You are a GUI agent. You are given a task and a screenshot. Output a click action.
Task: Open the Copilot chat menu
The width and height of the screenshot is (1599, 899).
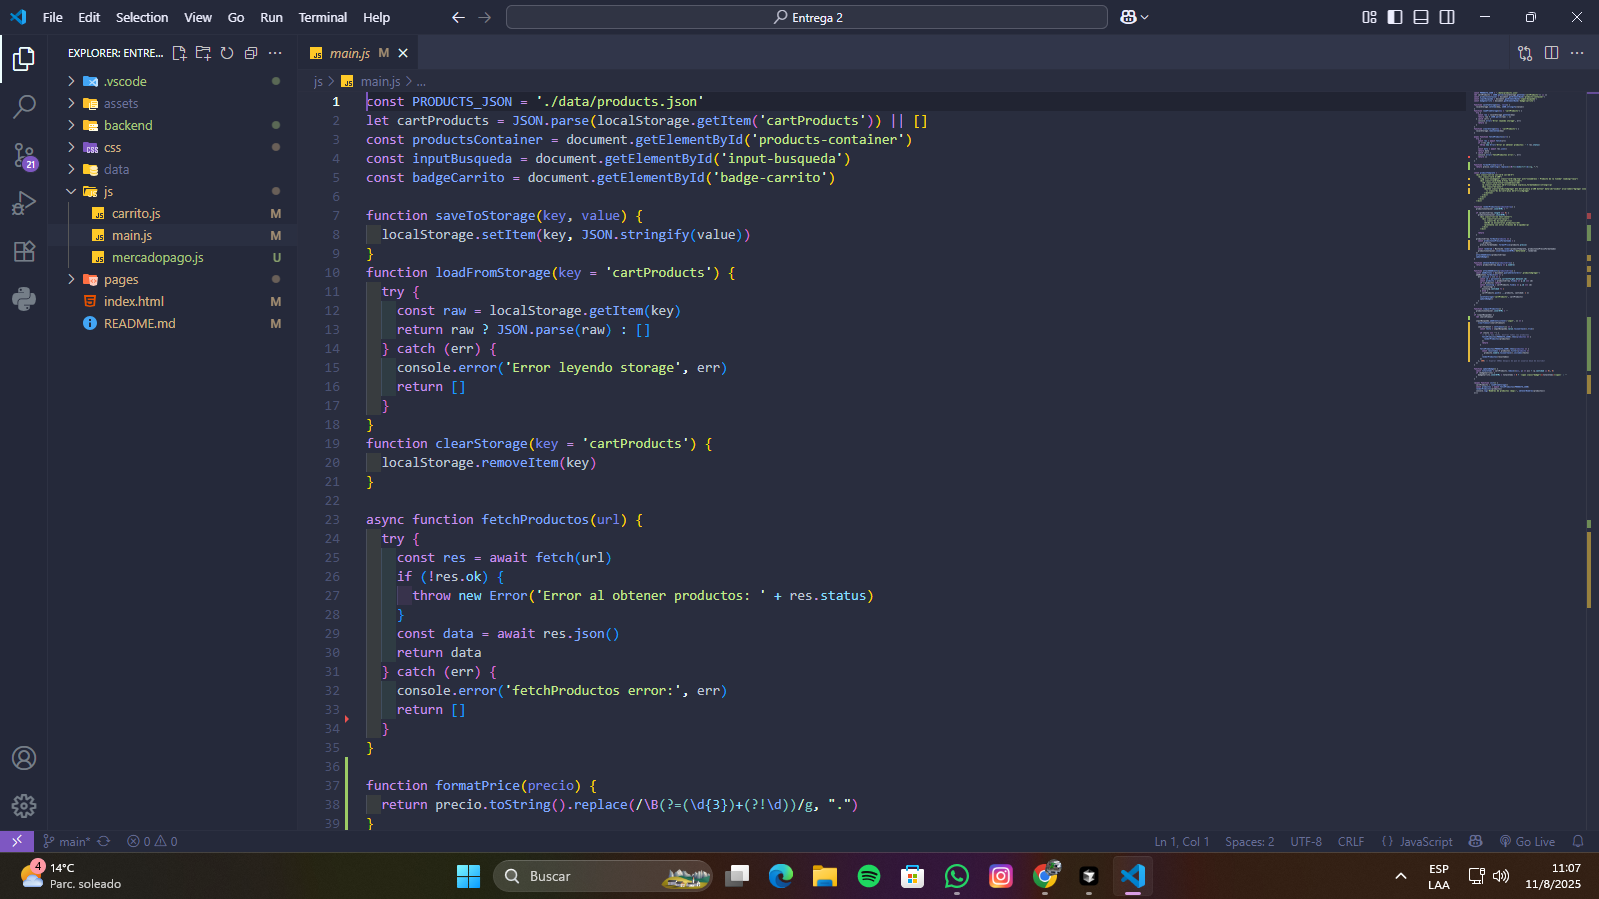(1134, 17)
